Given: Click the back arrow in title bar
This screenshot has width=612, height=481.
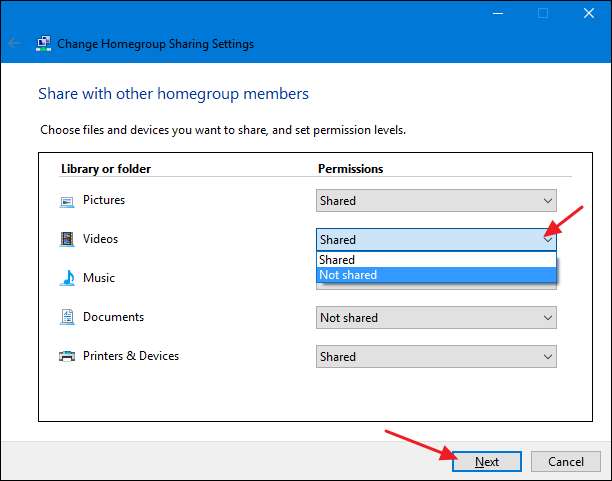Looking at the screenshot, I should point(15,44).
